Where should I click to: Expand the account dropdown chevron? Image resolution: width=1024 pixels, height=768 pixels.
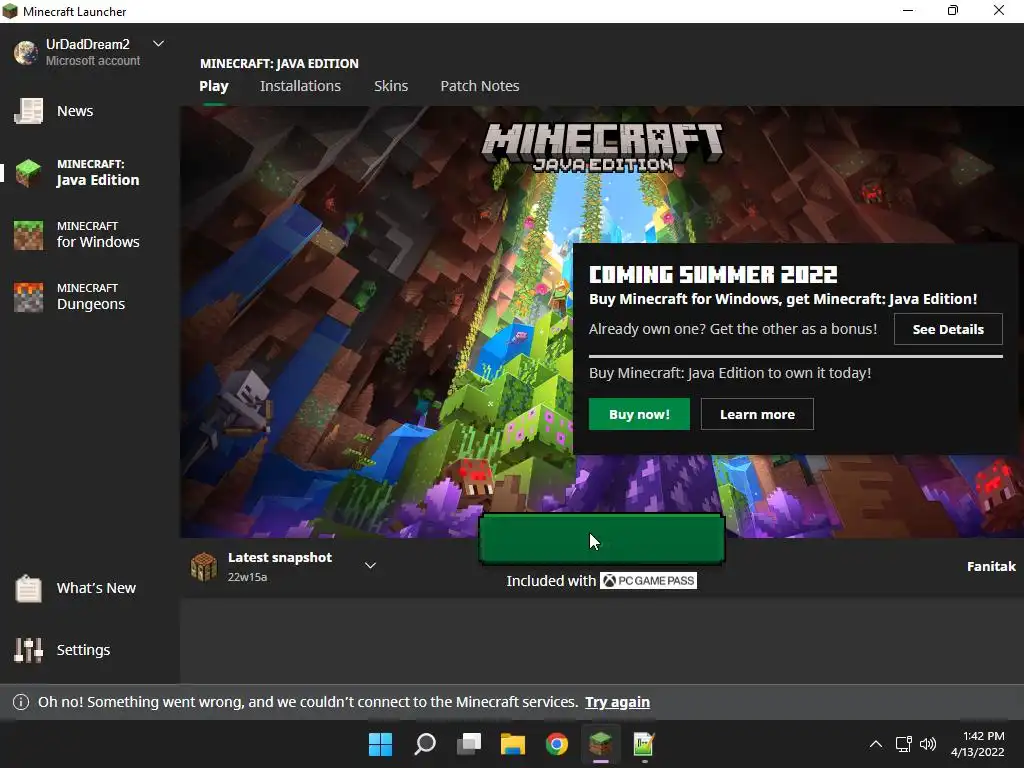pyautogui.click(x=158, y=44)
